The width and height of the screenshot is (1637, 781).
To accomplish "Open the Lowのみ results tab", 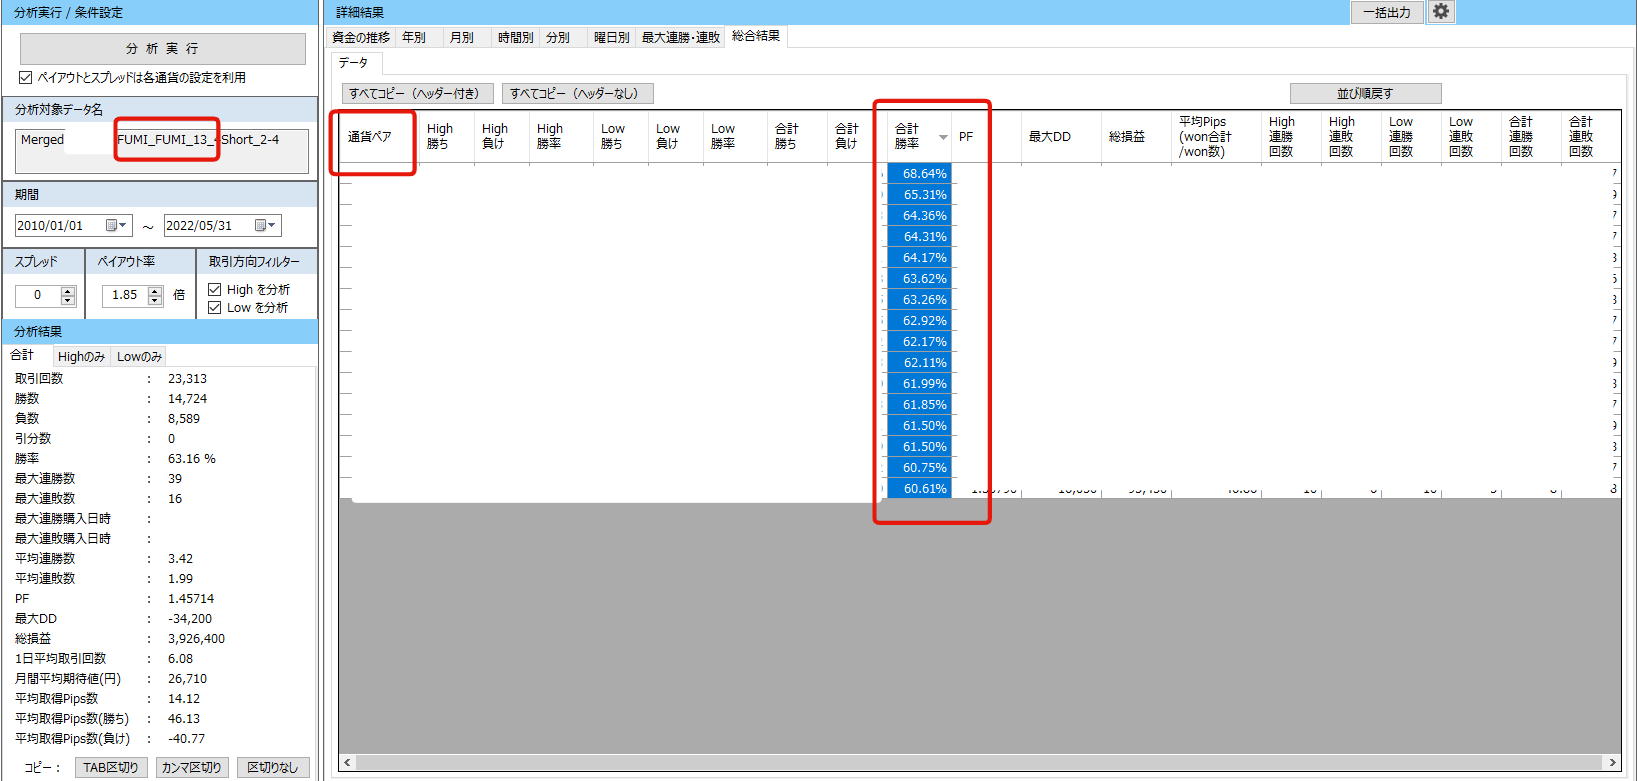I will pos(139,356).
